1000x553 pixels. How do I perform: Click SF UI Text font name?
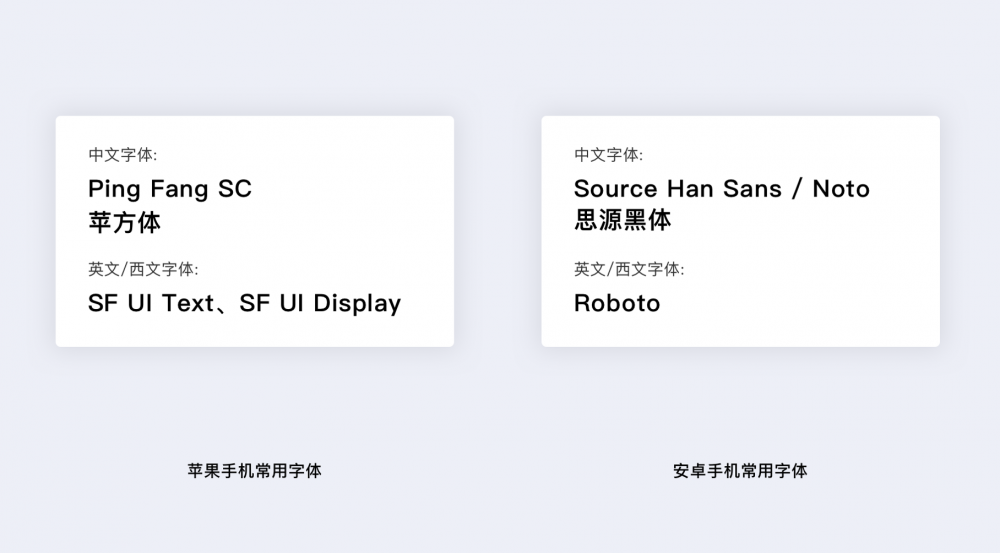tap(150, 303)
